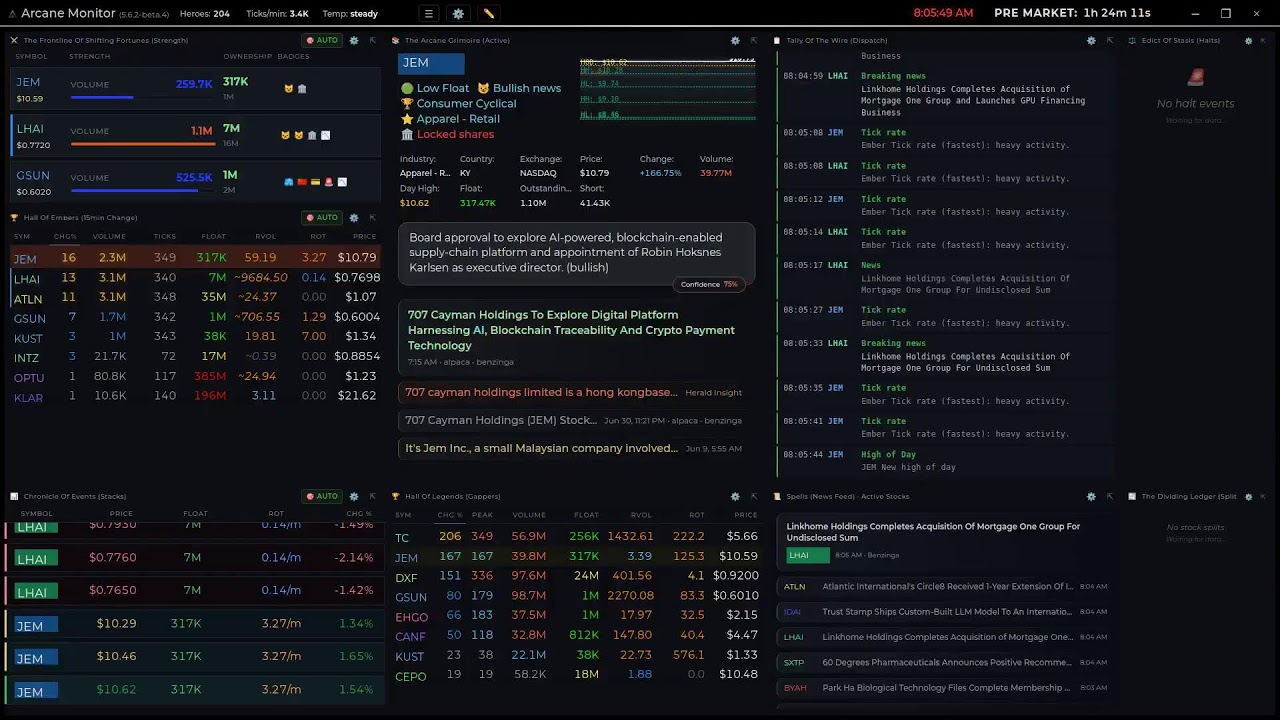1280x720 pixels.
Task: Click the JEM symbol tag in Grimoire
Action: click(432, 63)
